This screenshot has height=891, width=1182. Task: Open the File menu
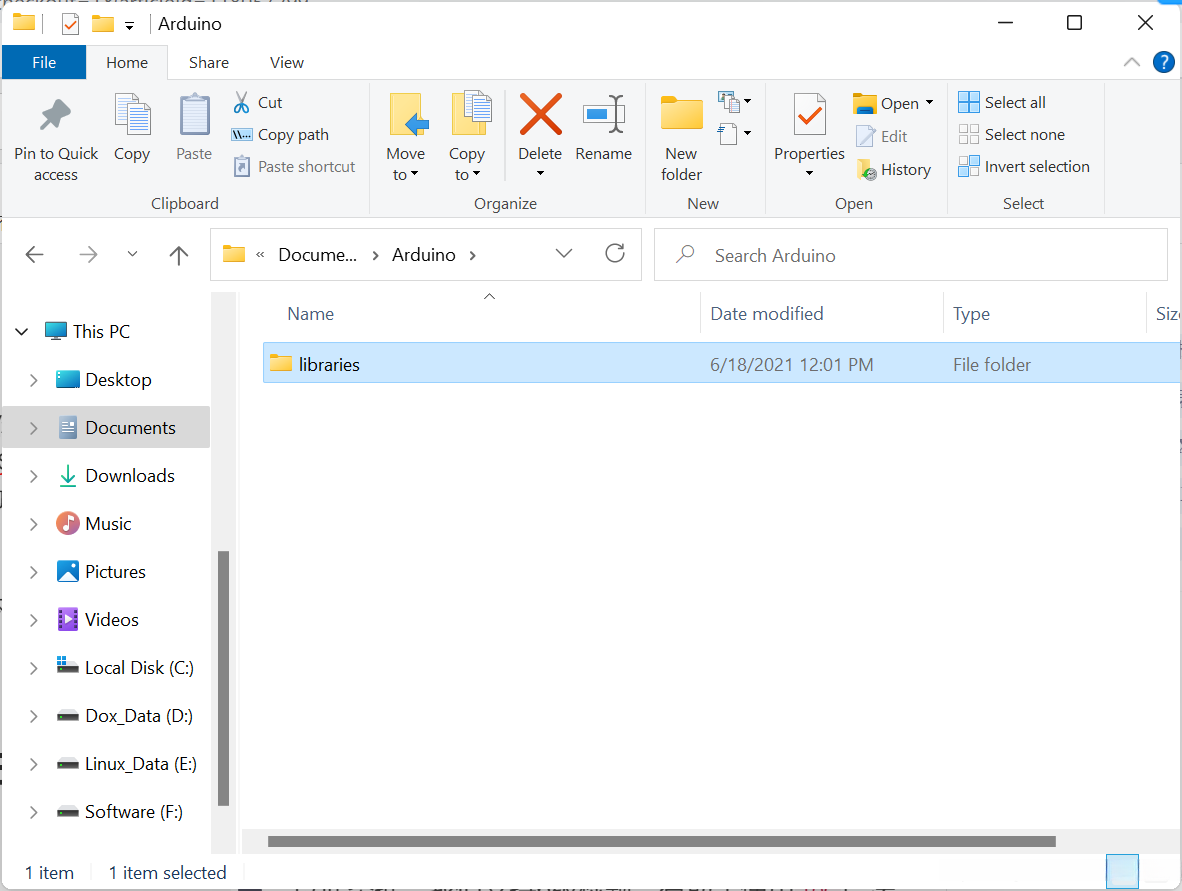(x=44, y=62)
